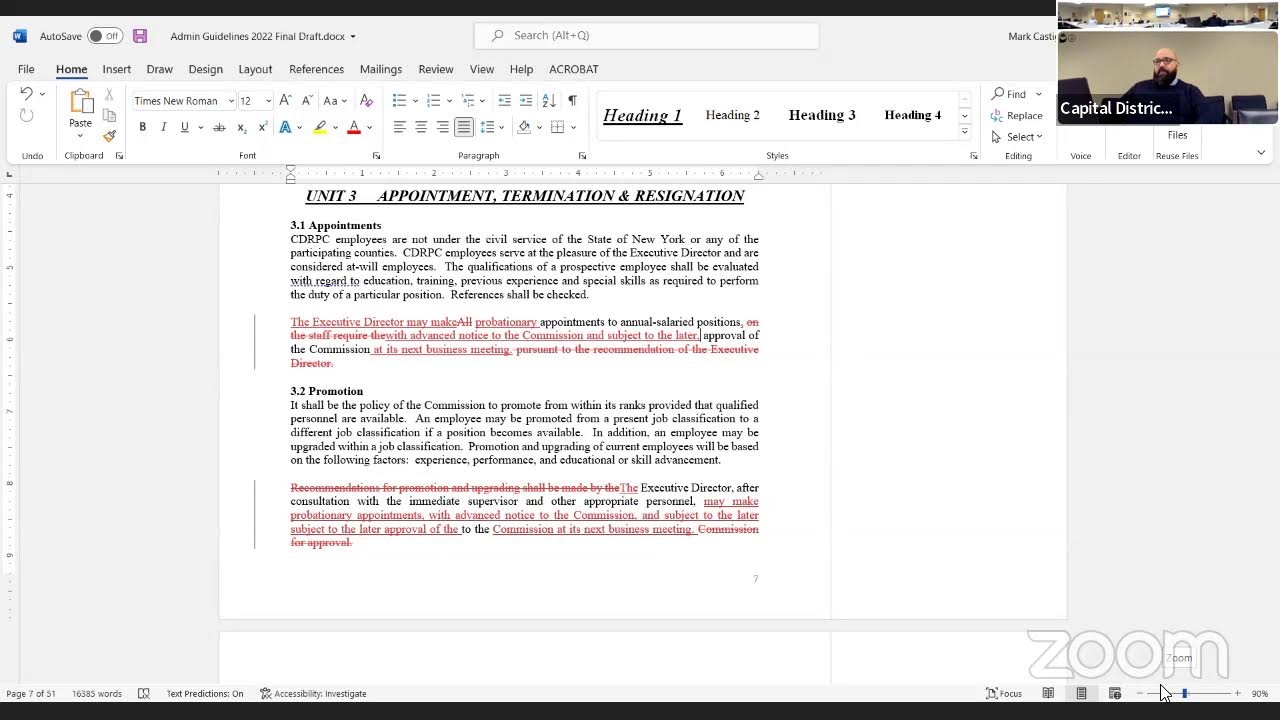Open numbering list dropdown arrow
This screenshot has width=1280, height=720.
tap(449, 100)
